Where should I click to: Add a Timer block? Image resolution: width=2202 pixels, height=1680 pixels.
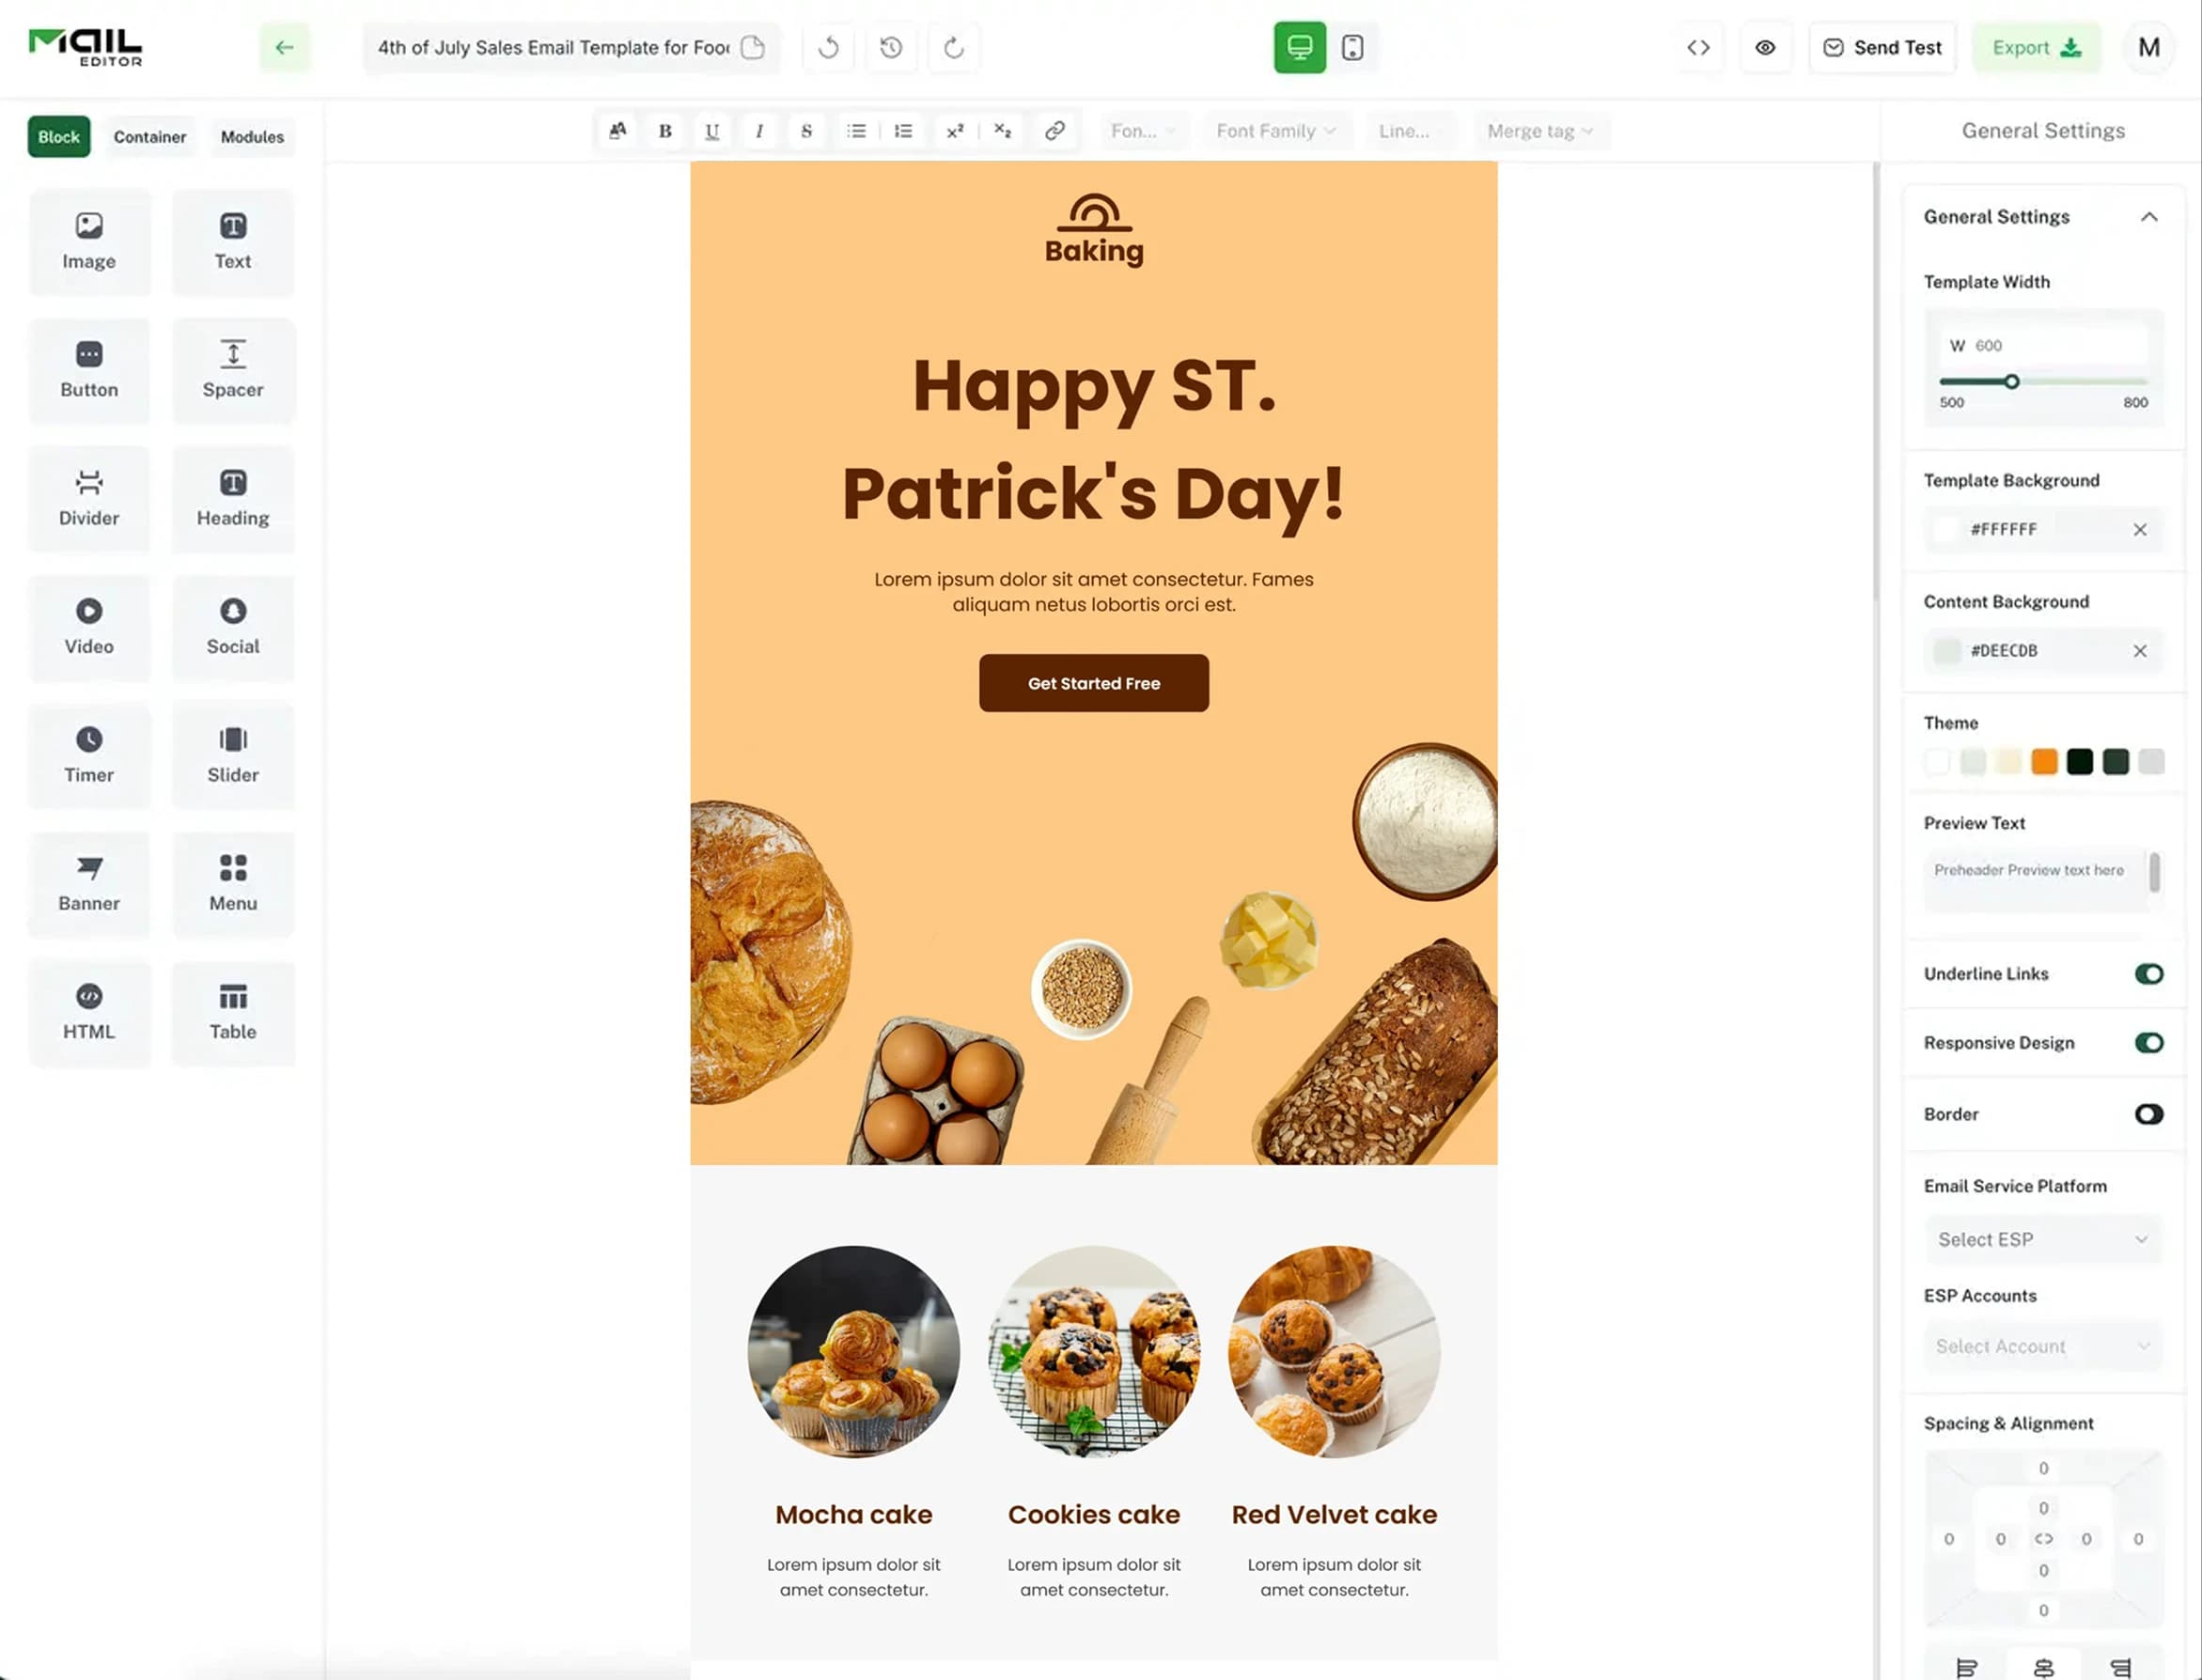89,756
